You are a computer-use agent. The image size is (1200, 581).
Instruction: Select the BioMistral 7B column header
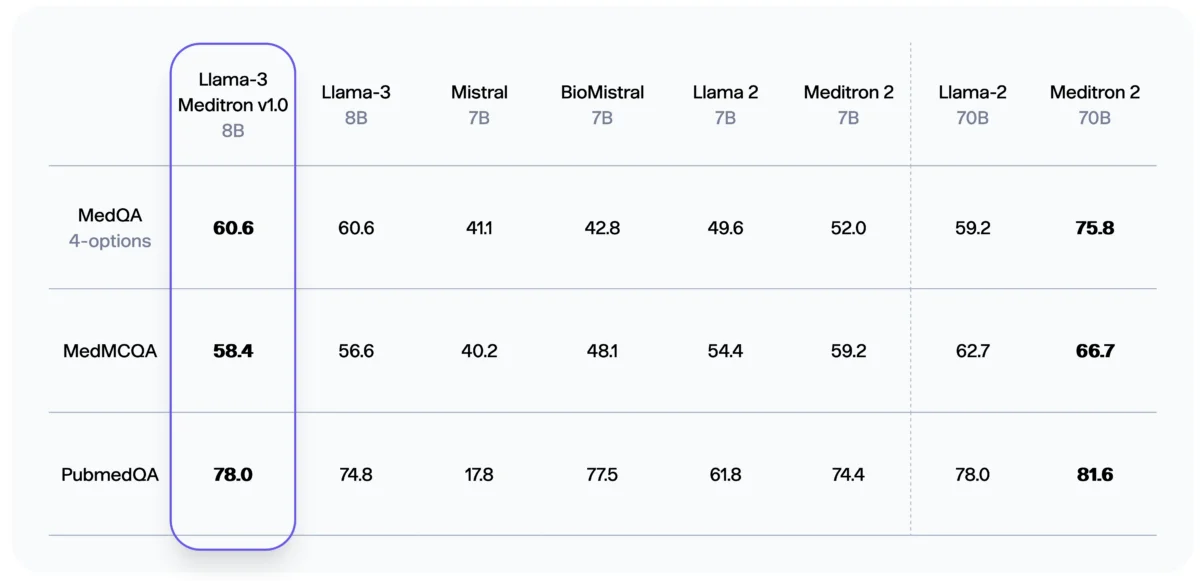pyautogui.click(x=602, y=104)
